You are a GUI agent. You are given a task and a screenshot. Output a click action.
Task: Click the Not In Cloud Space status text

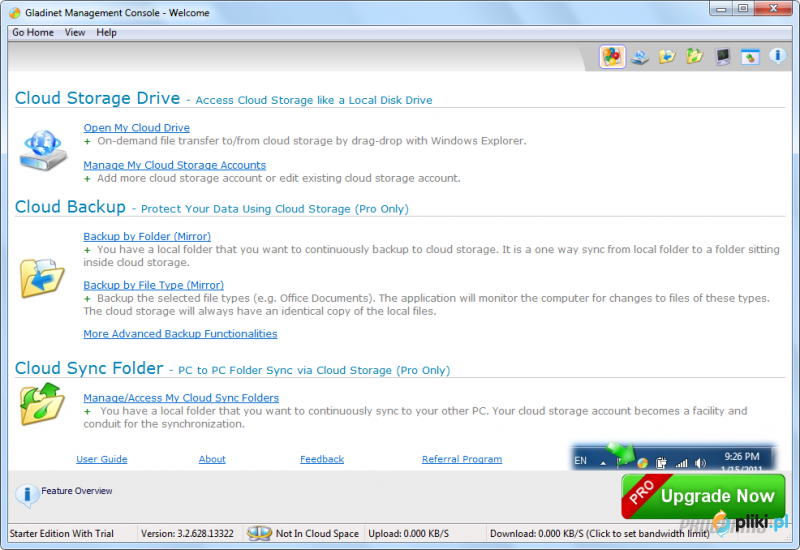point(317,533)
